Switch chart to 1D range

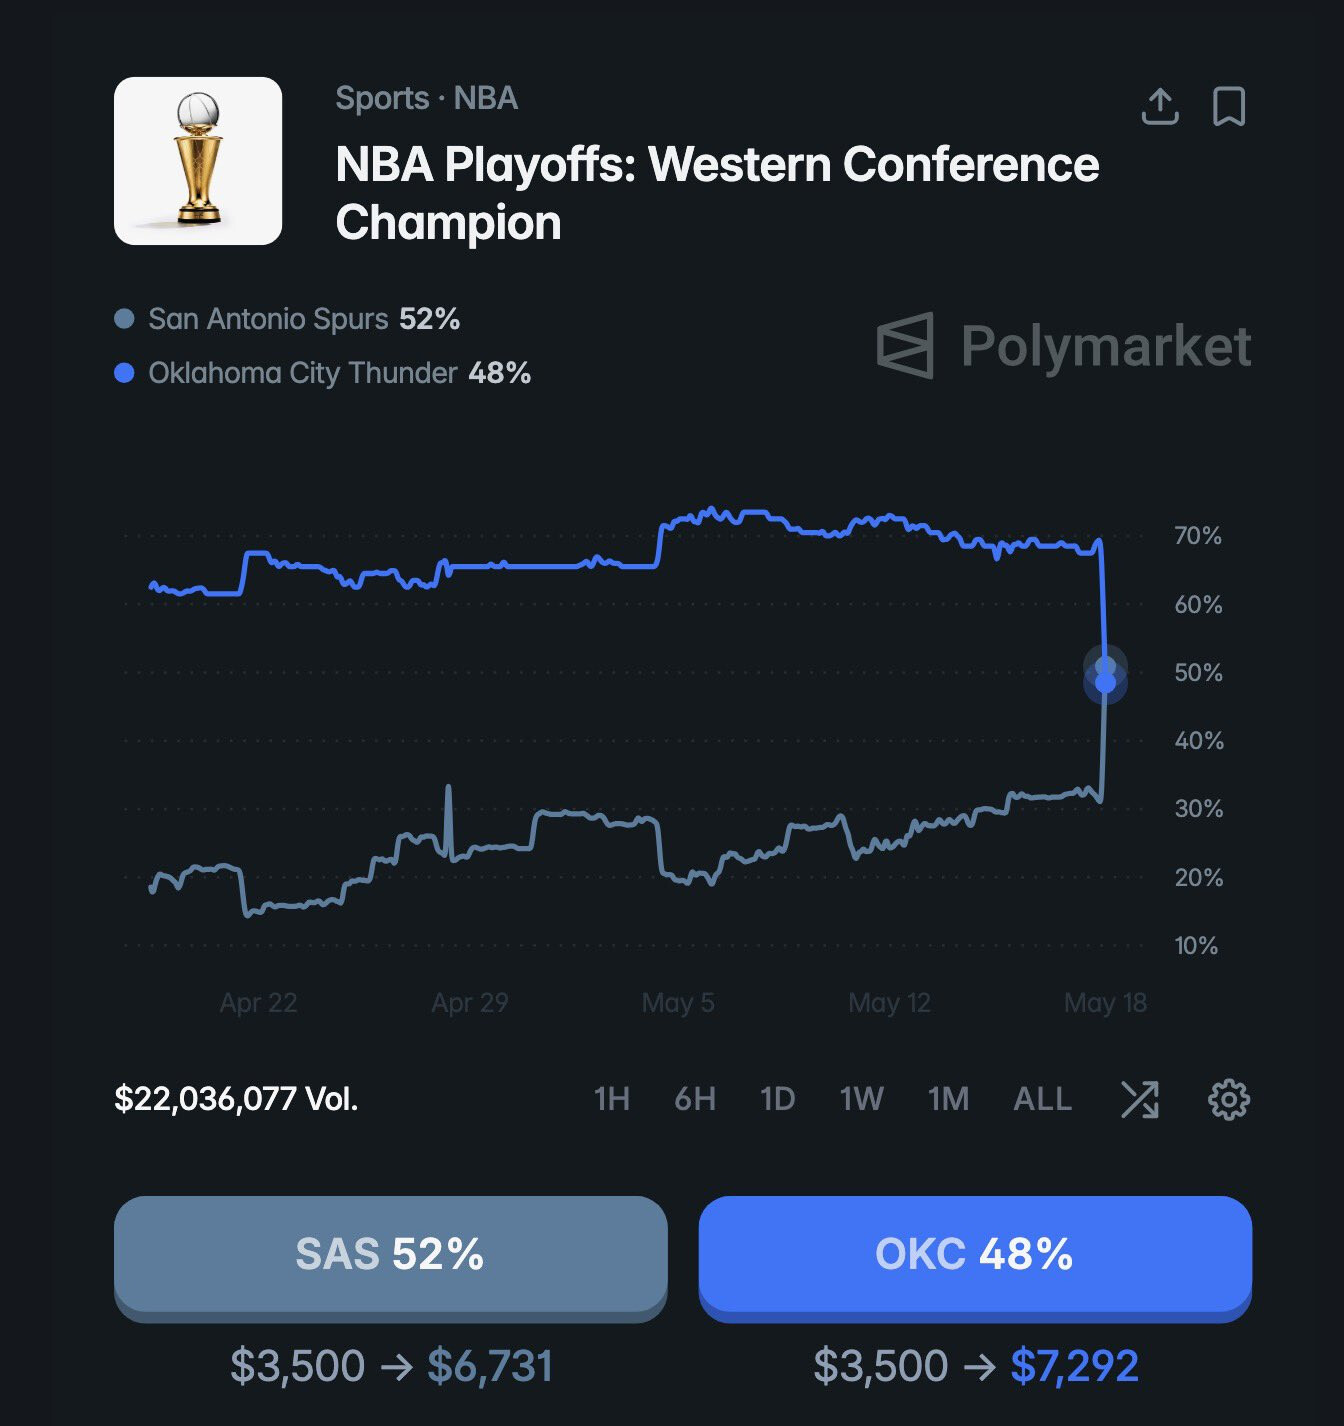click(778, 1099)
